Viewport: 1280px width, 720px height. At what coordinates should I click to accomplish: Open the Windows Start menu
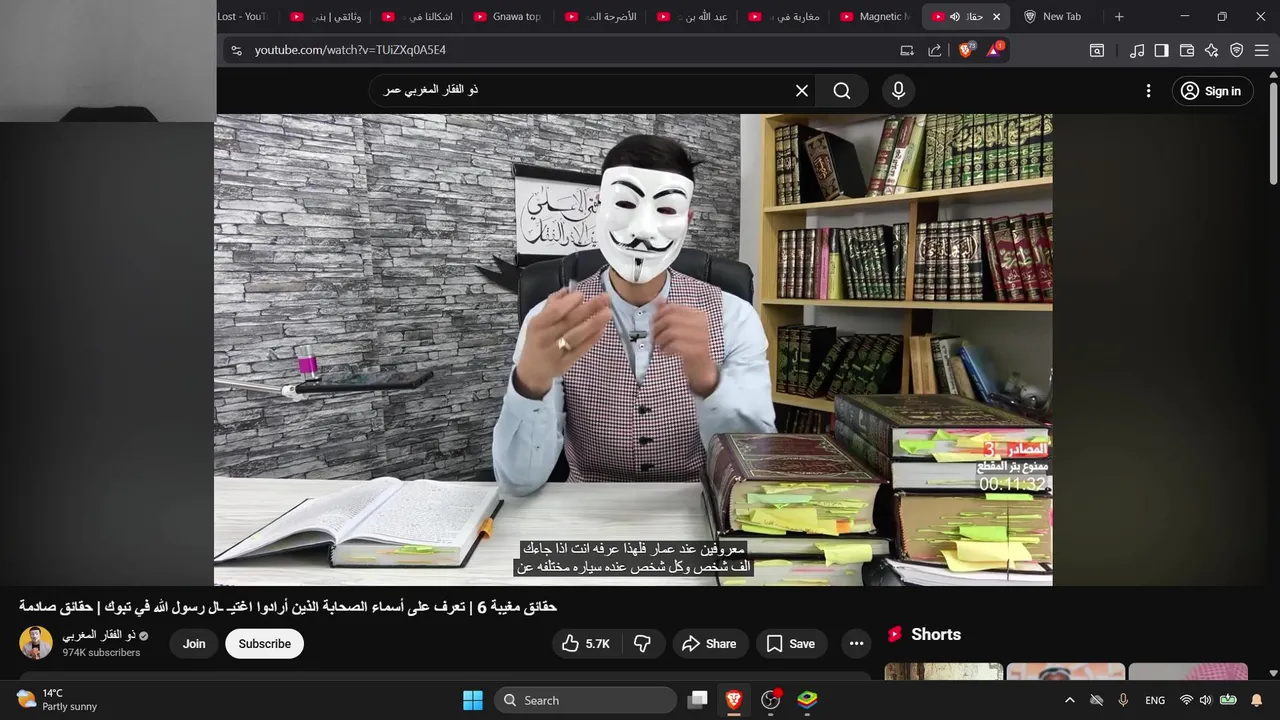(x=473, y=700)
